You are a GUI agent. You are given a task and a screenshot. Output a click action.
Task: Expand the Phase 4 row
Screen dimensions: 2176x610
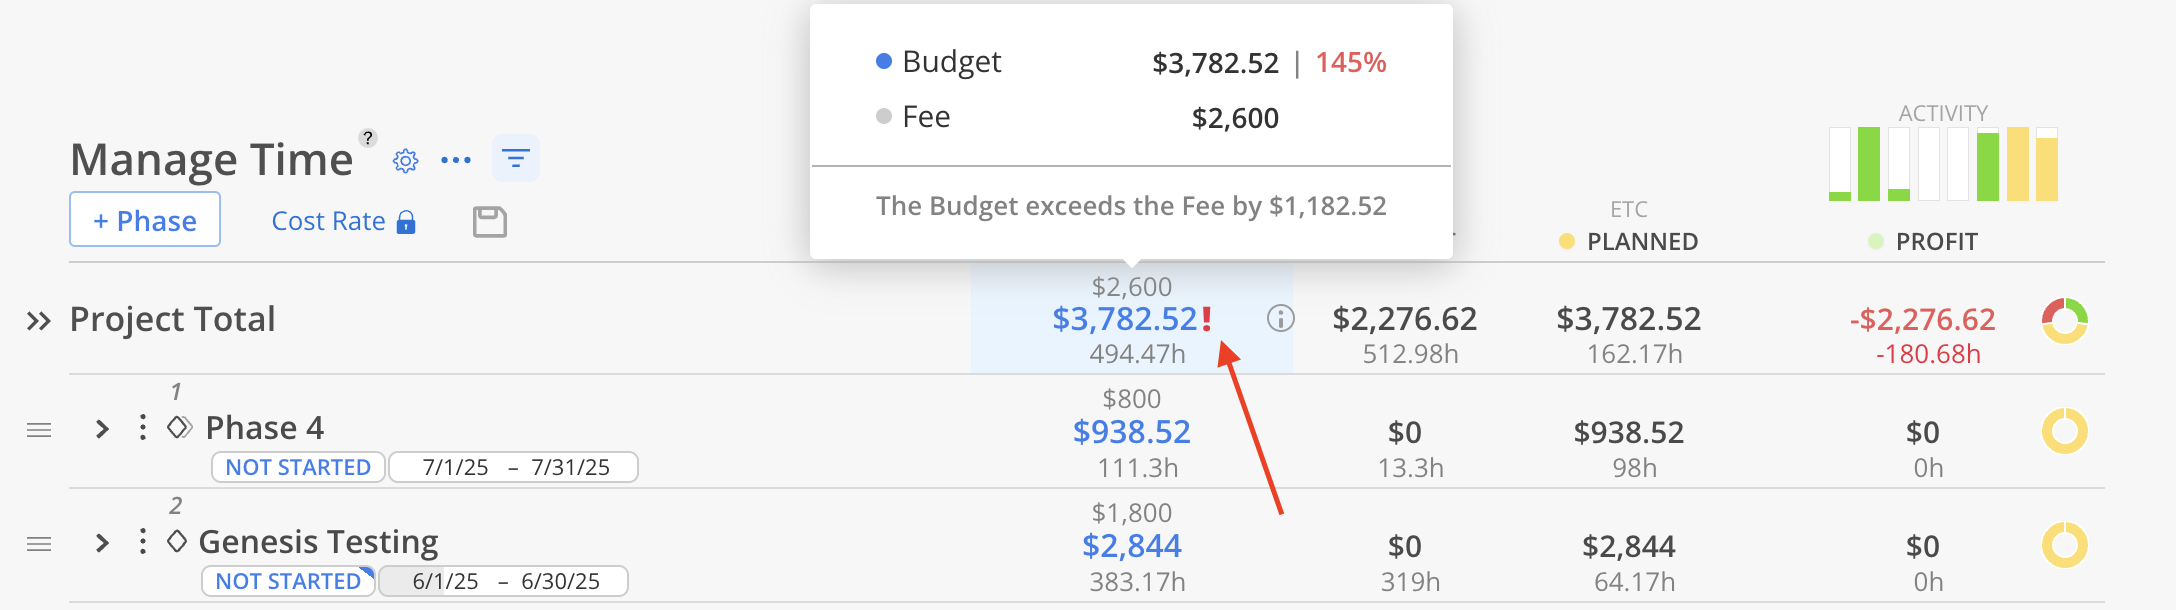point(102,429)
